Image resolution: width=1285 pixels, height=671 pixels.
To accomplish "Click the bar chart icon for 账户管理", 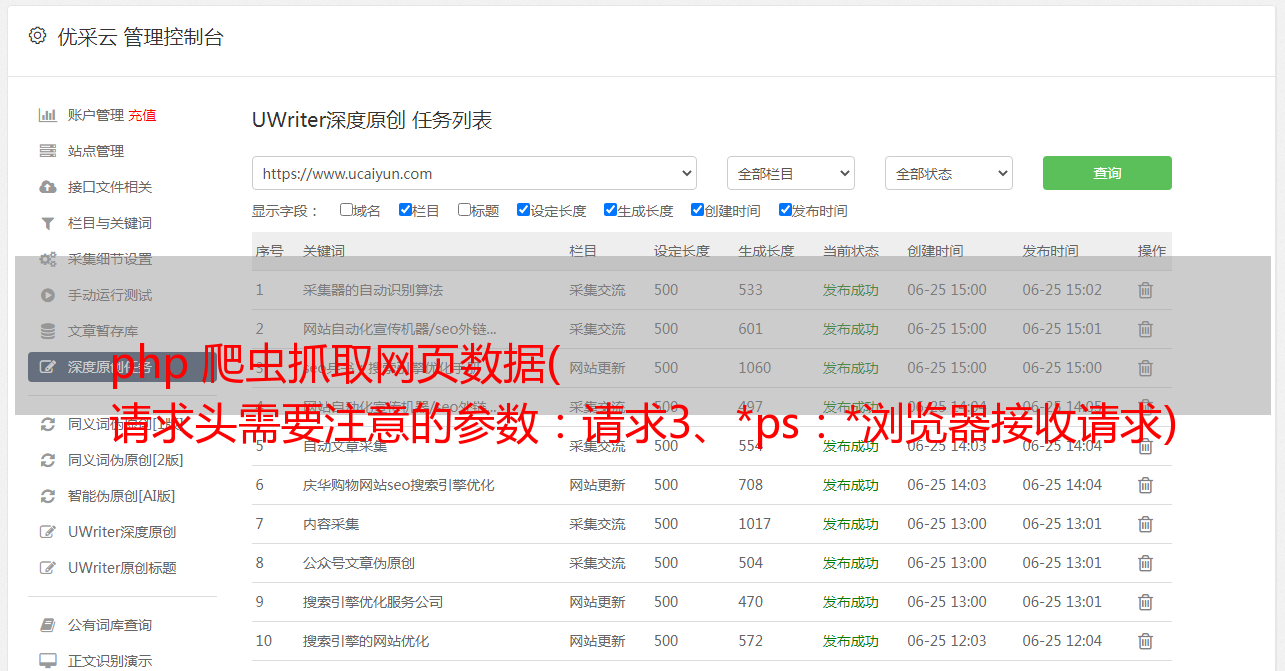I will (x=47, y=115).
